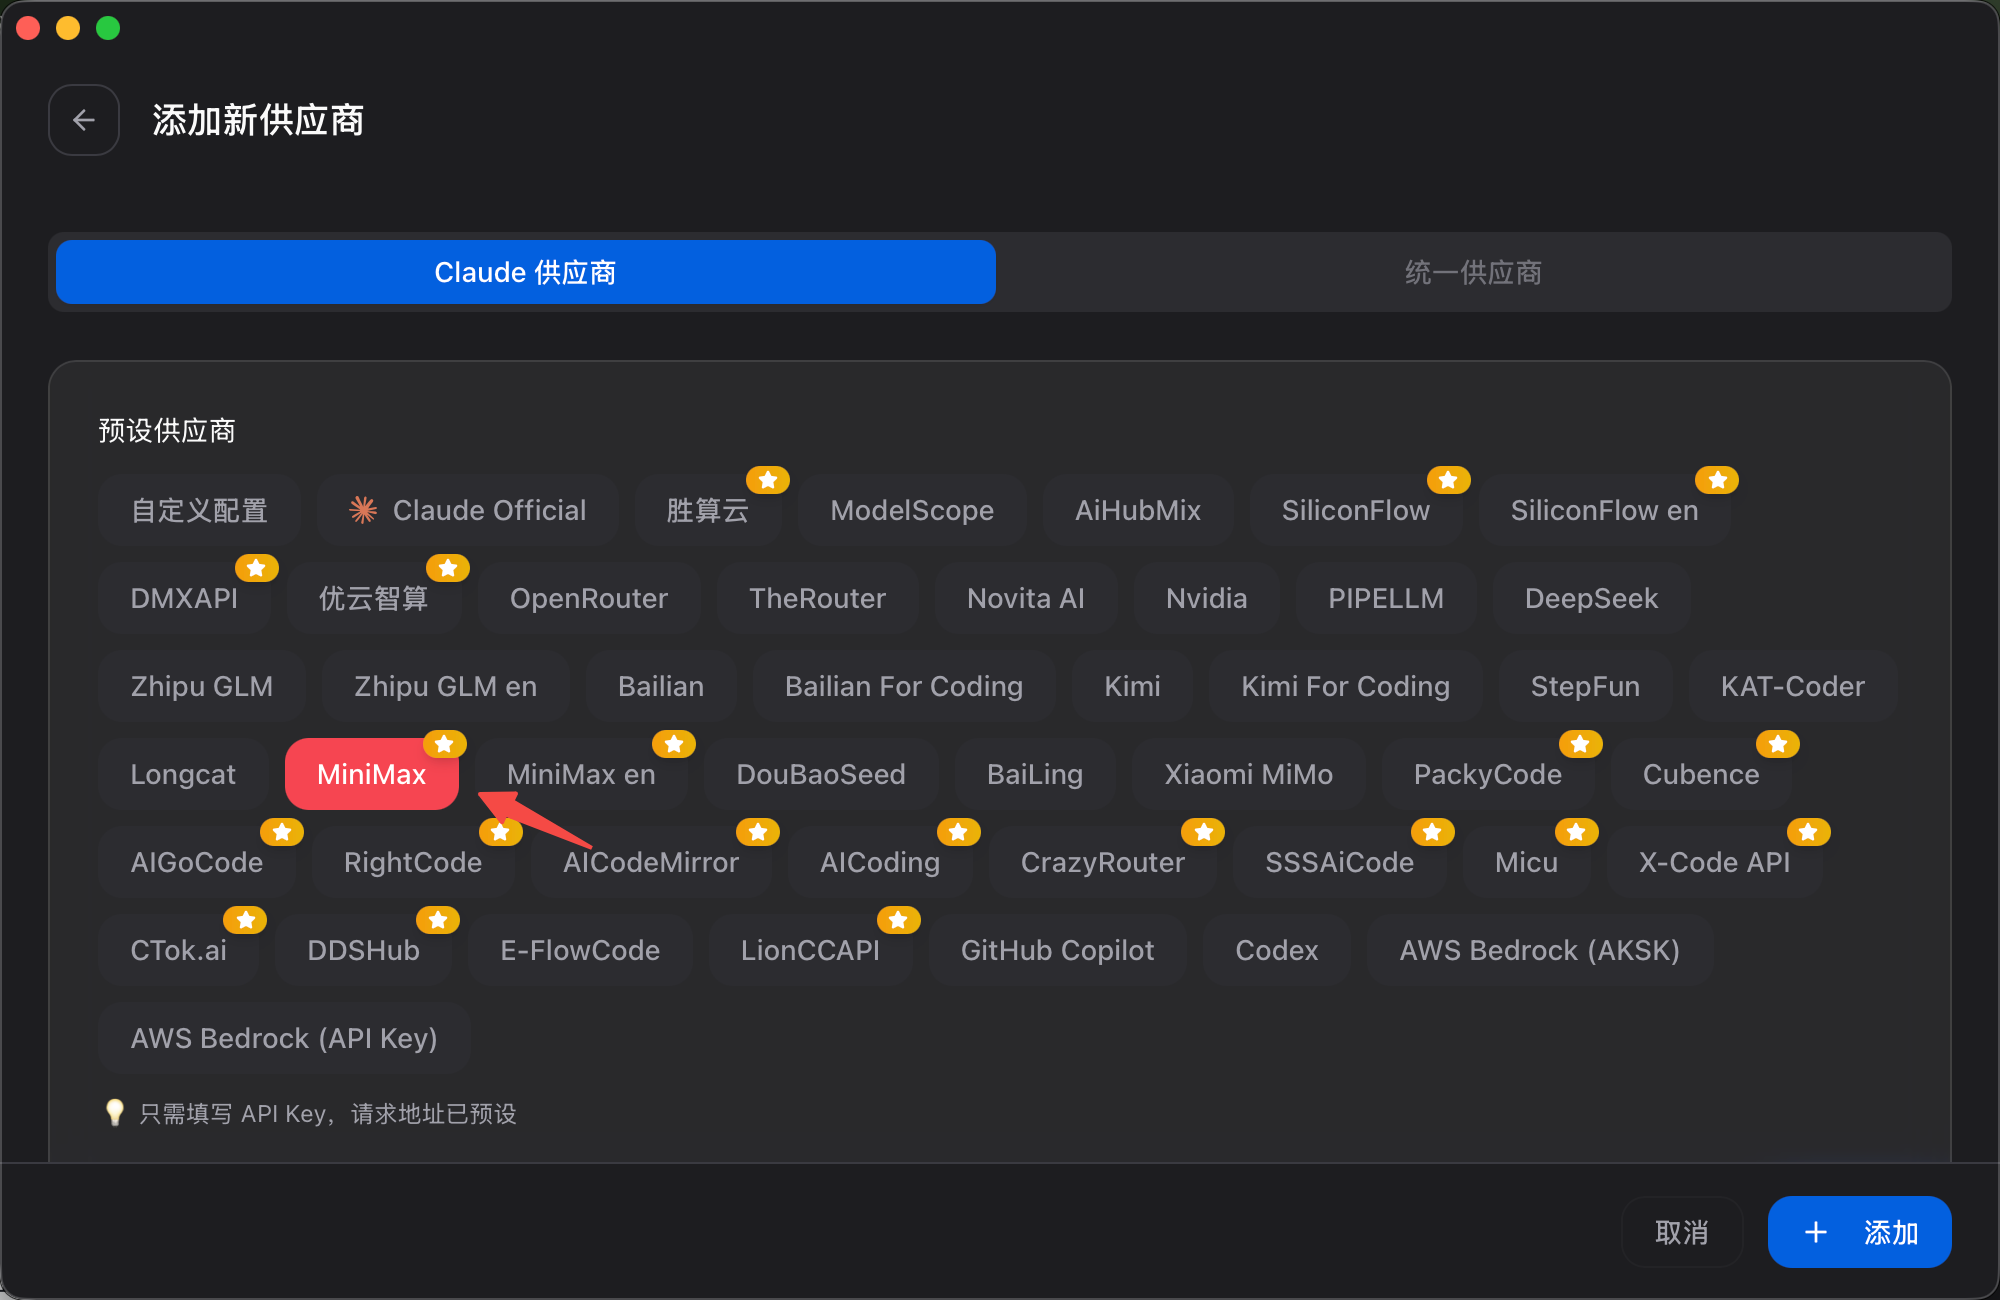Switch to the Claude 供应商 tab
The width and height of the screenshot is (2000, 1300).
coord(526,272)
